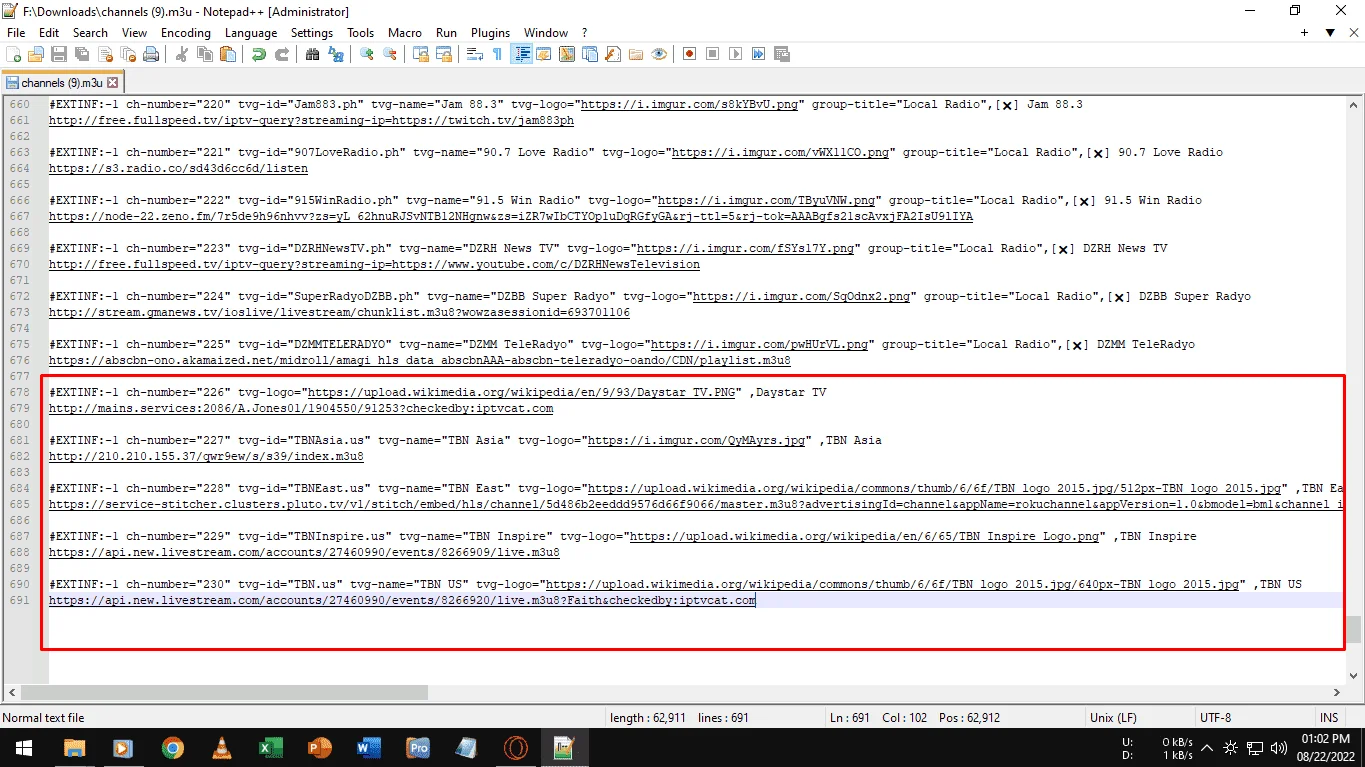Viewport: 1365px width, 767px height.
Task: Click the stream.gmanews.tv chunklist URL
Action: point(339,313)
